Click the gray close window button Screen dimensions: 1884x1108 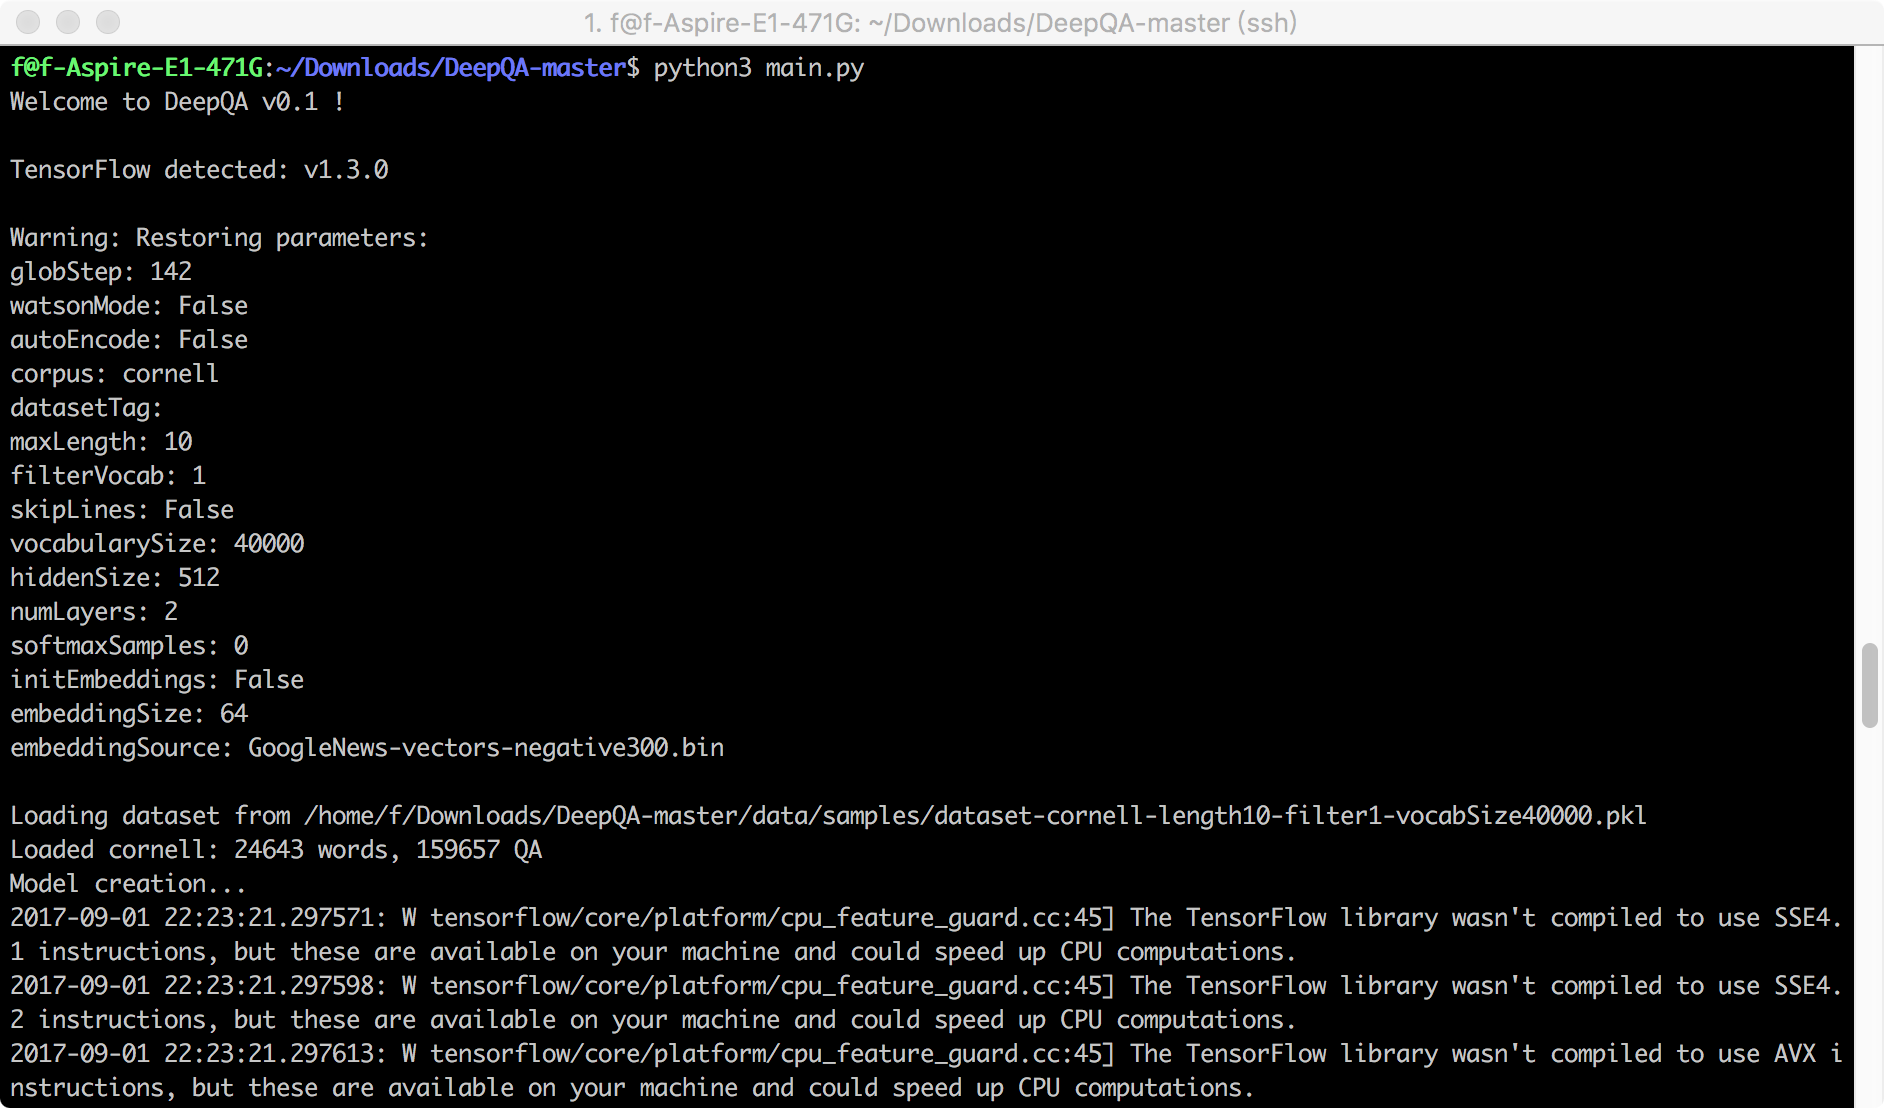click(x=28, y=22)
